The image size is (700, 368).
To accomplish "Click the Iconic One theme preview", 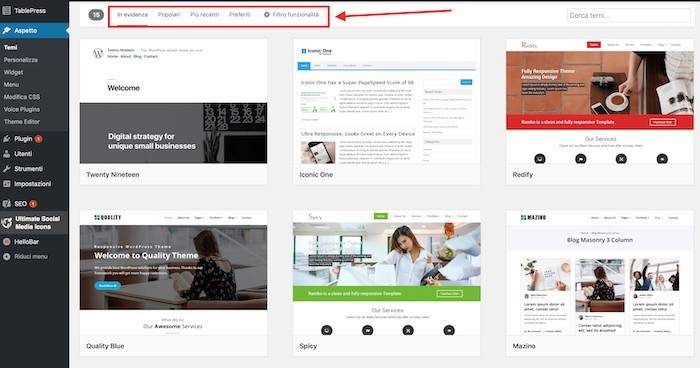I will click(387, 101).
